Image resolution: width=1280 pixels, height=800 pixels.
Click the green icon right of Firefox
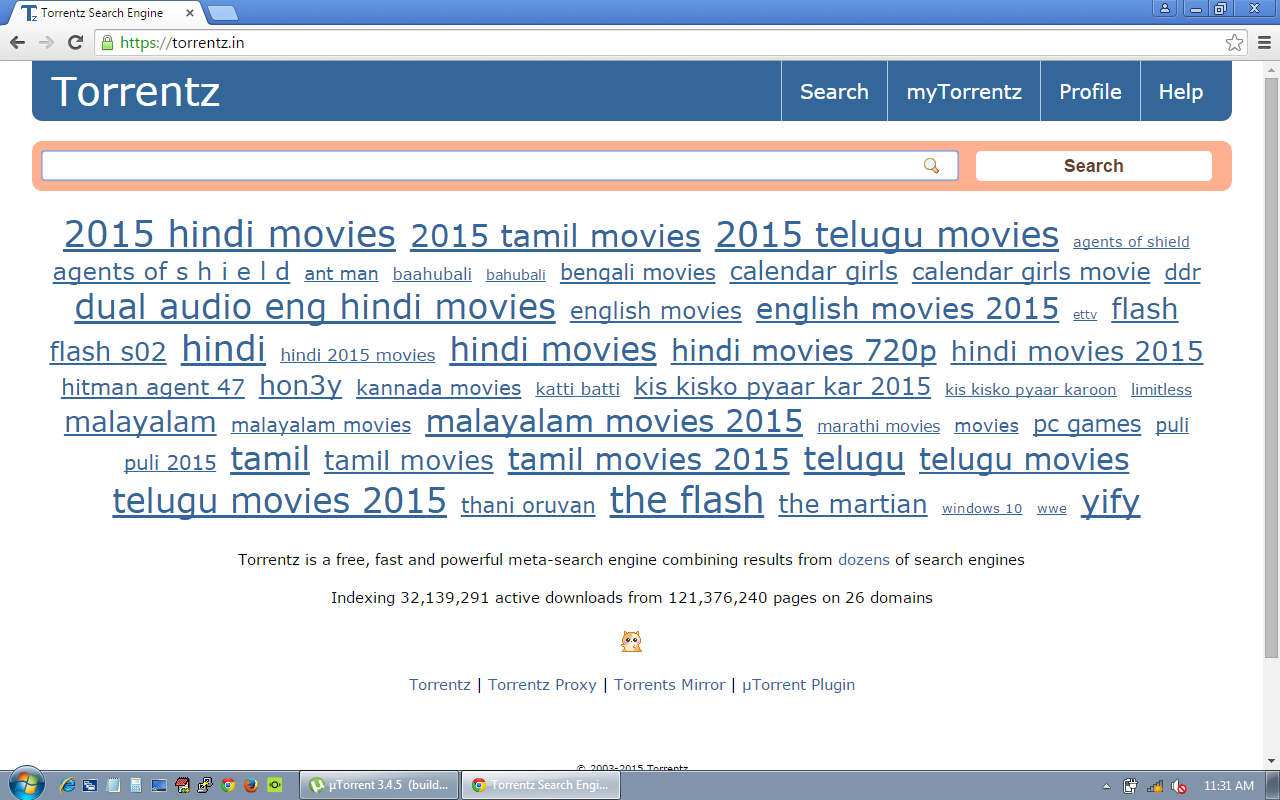274,785
